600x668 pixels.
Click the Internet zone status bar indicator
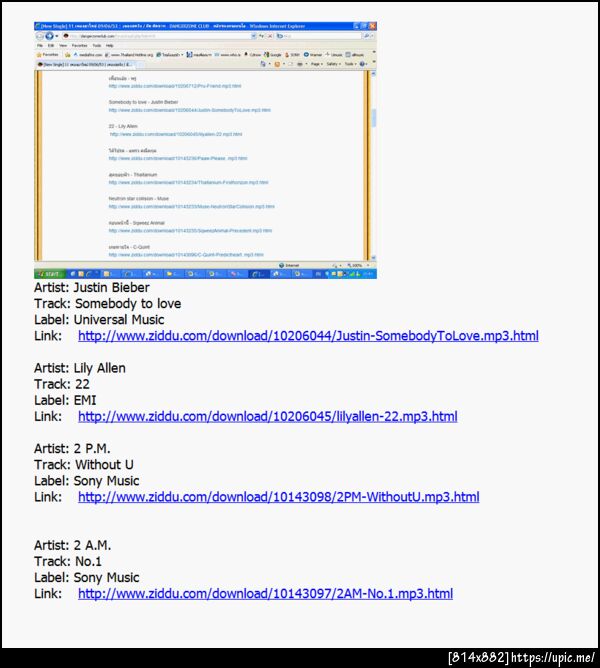(x=289, y=265)
